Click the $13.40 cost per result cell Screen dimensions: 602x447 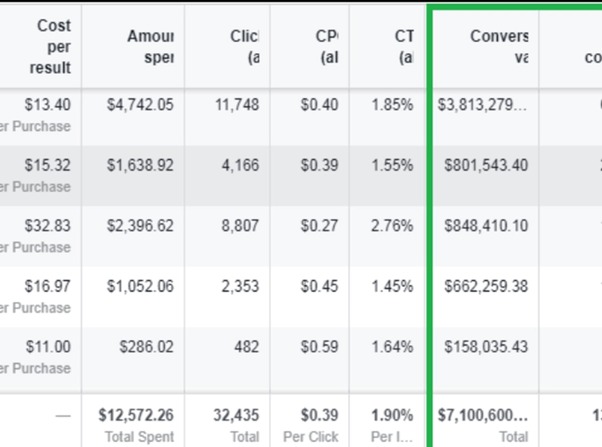click(x=49, y=105)
